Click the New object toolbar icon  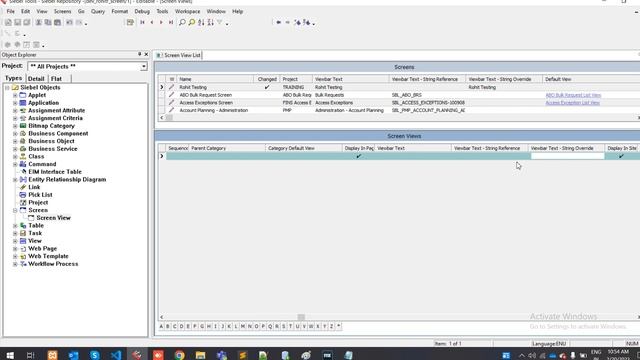[x=8, y=22]
